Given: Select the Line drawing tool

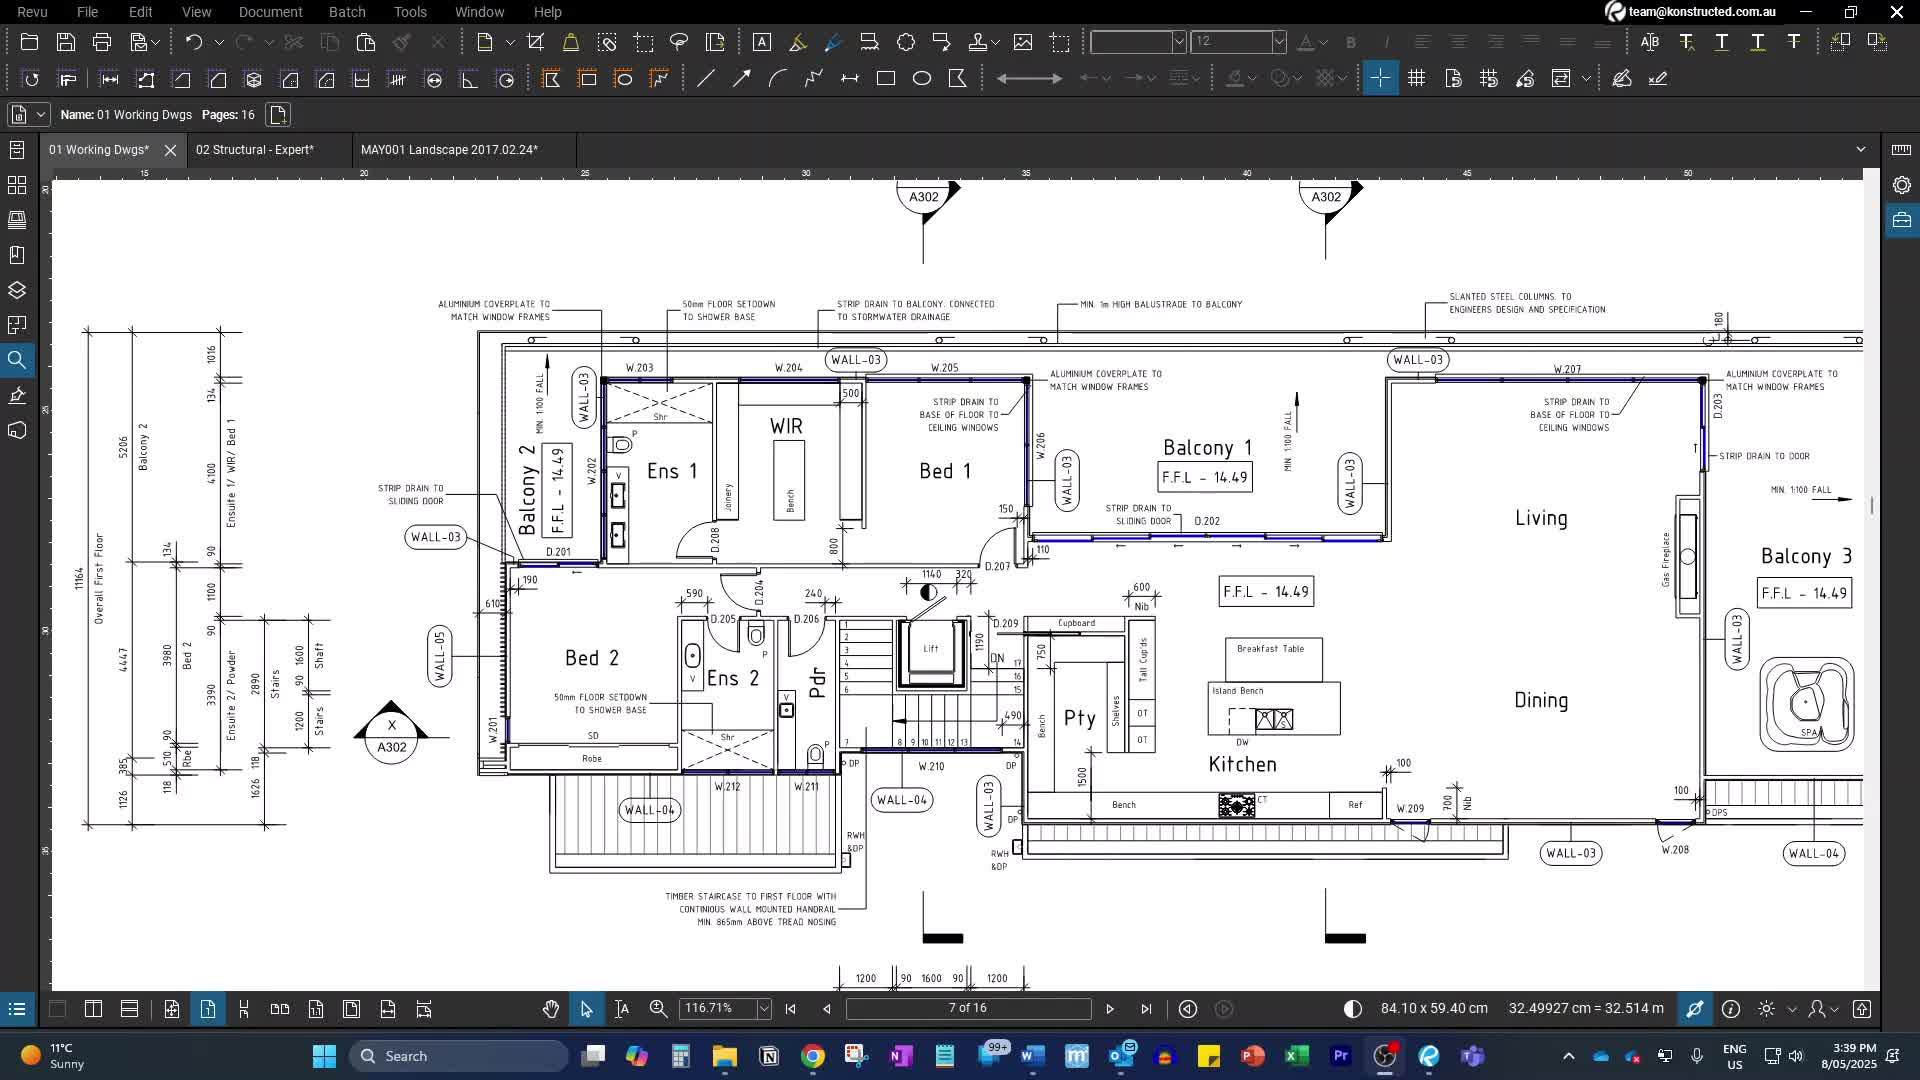Looking at the screenshot, I should (706, 79).
